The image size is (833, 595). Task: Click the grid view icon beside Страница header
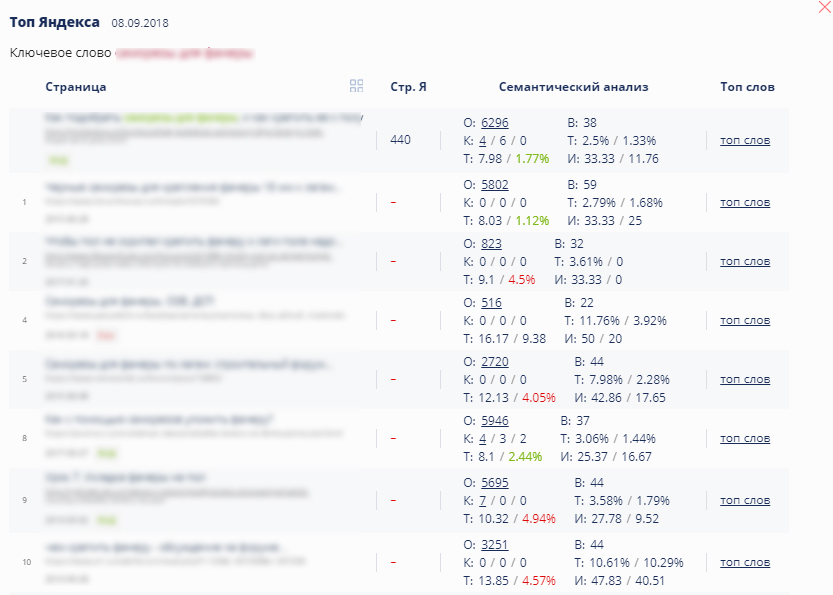(x=357, y=87)
